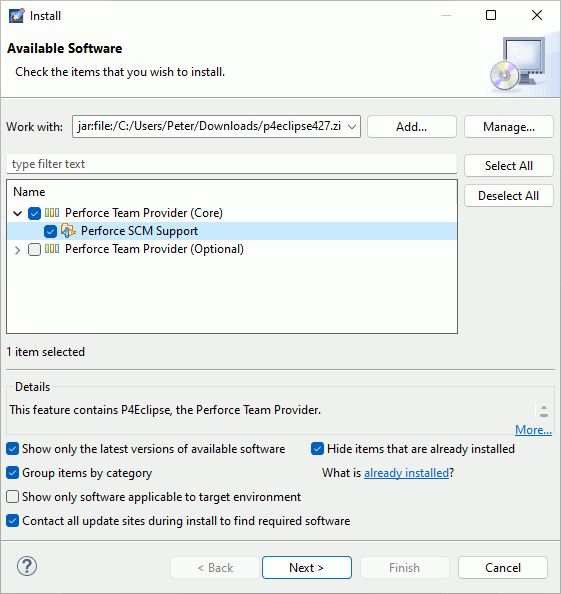561x594 pixels.
Task: Uncheck Perforce SCM Support checkbox
Action: click(x=50, y=231)
